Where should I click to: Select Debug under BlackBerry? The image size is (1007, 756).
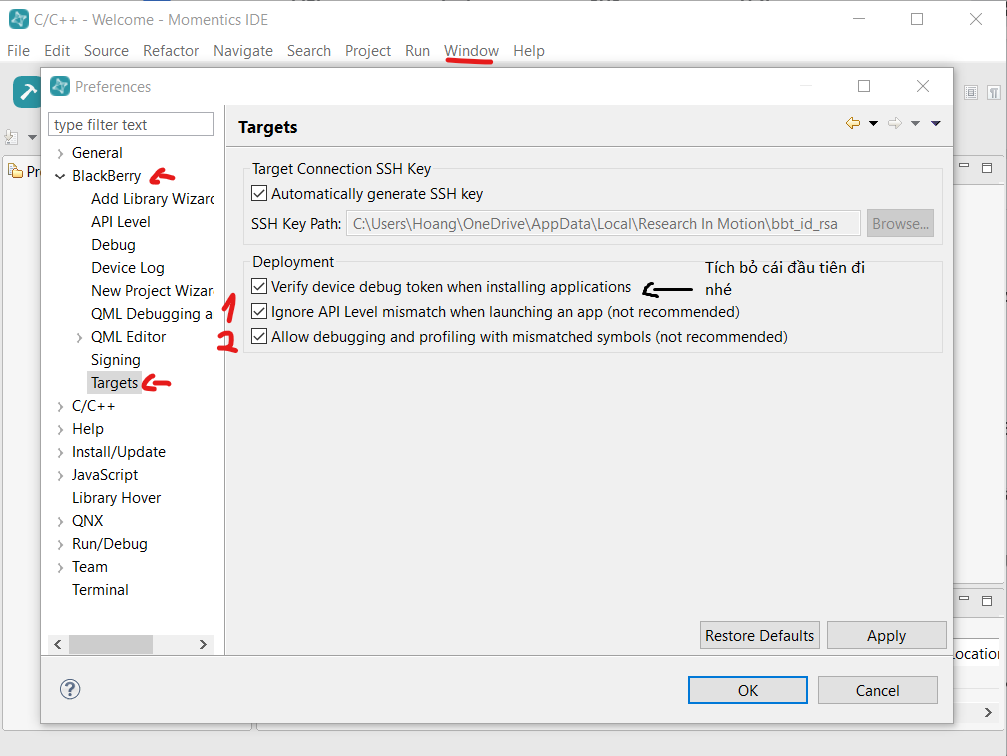click(x=113, y=245)
